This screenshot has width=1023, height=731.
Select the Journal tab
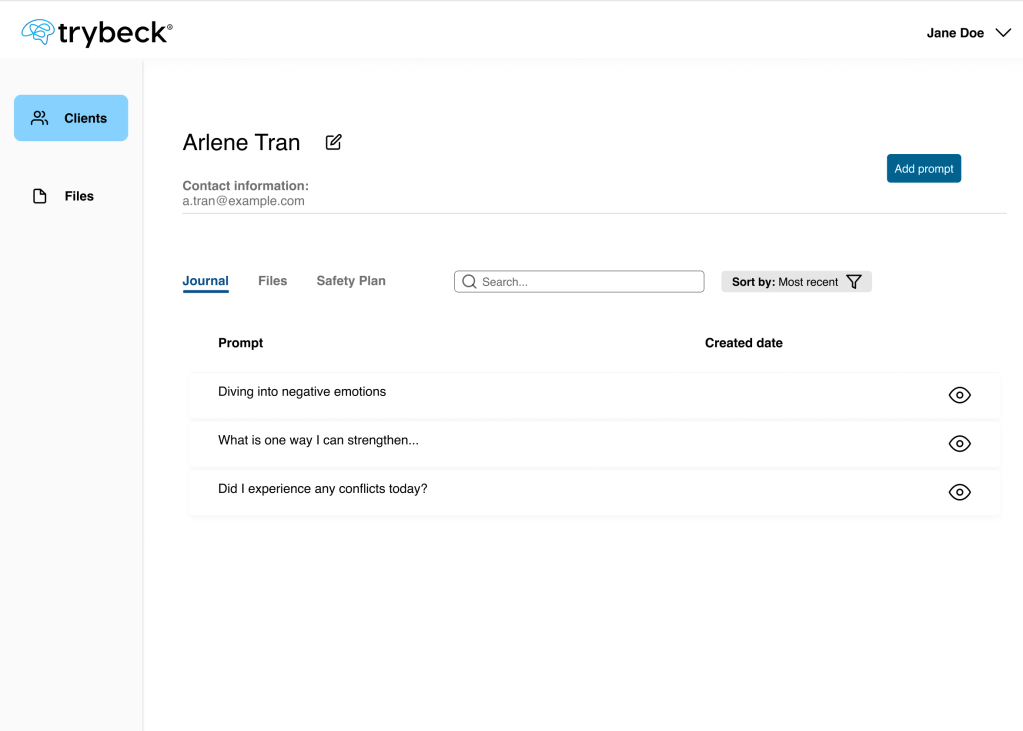205,281
